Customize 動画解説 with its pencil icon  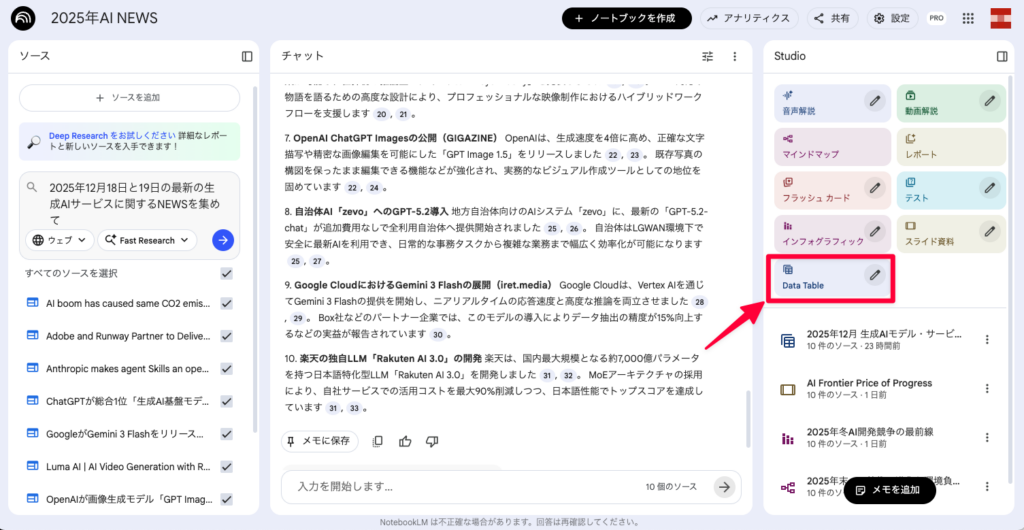pos(990,101)
